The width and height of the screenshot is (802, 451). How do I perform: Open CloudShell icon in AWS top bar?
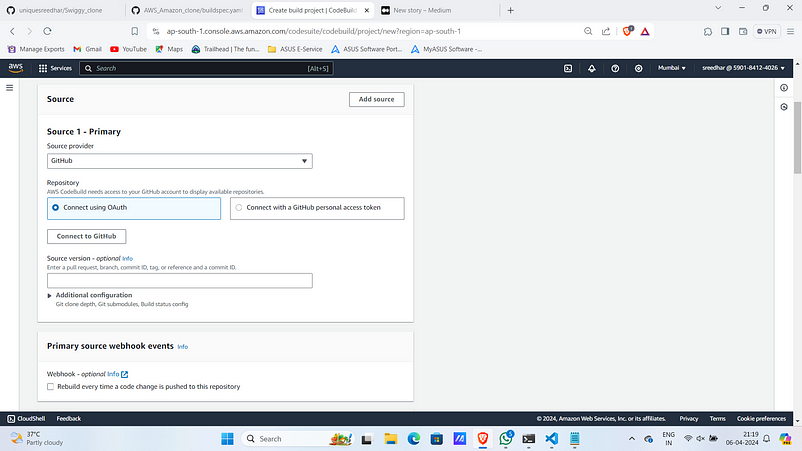click(x=568, y=68)
